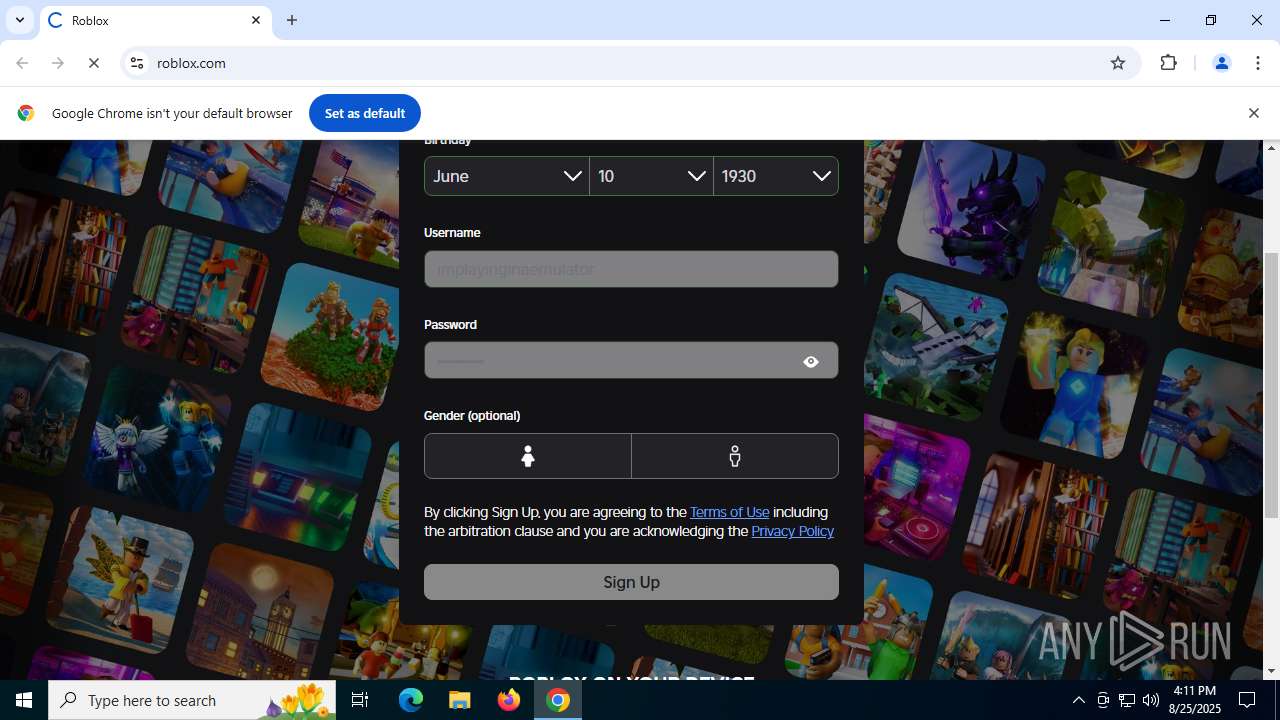This screenshot has height=720, width=1280.
Task: Open the notification center icon
Action: pyautogui.click(x=1247, y=700)
